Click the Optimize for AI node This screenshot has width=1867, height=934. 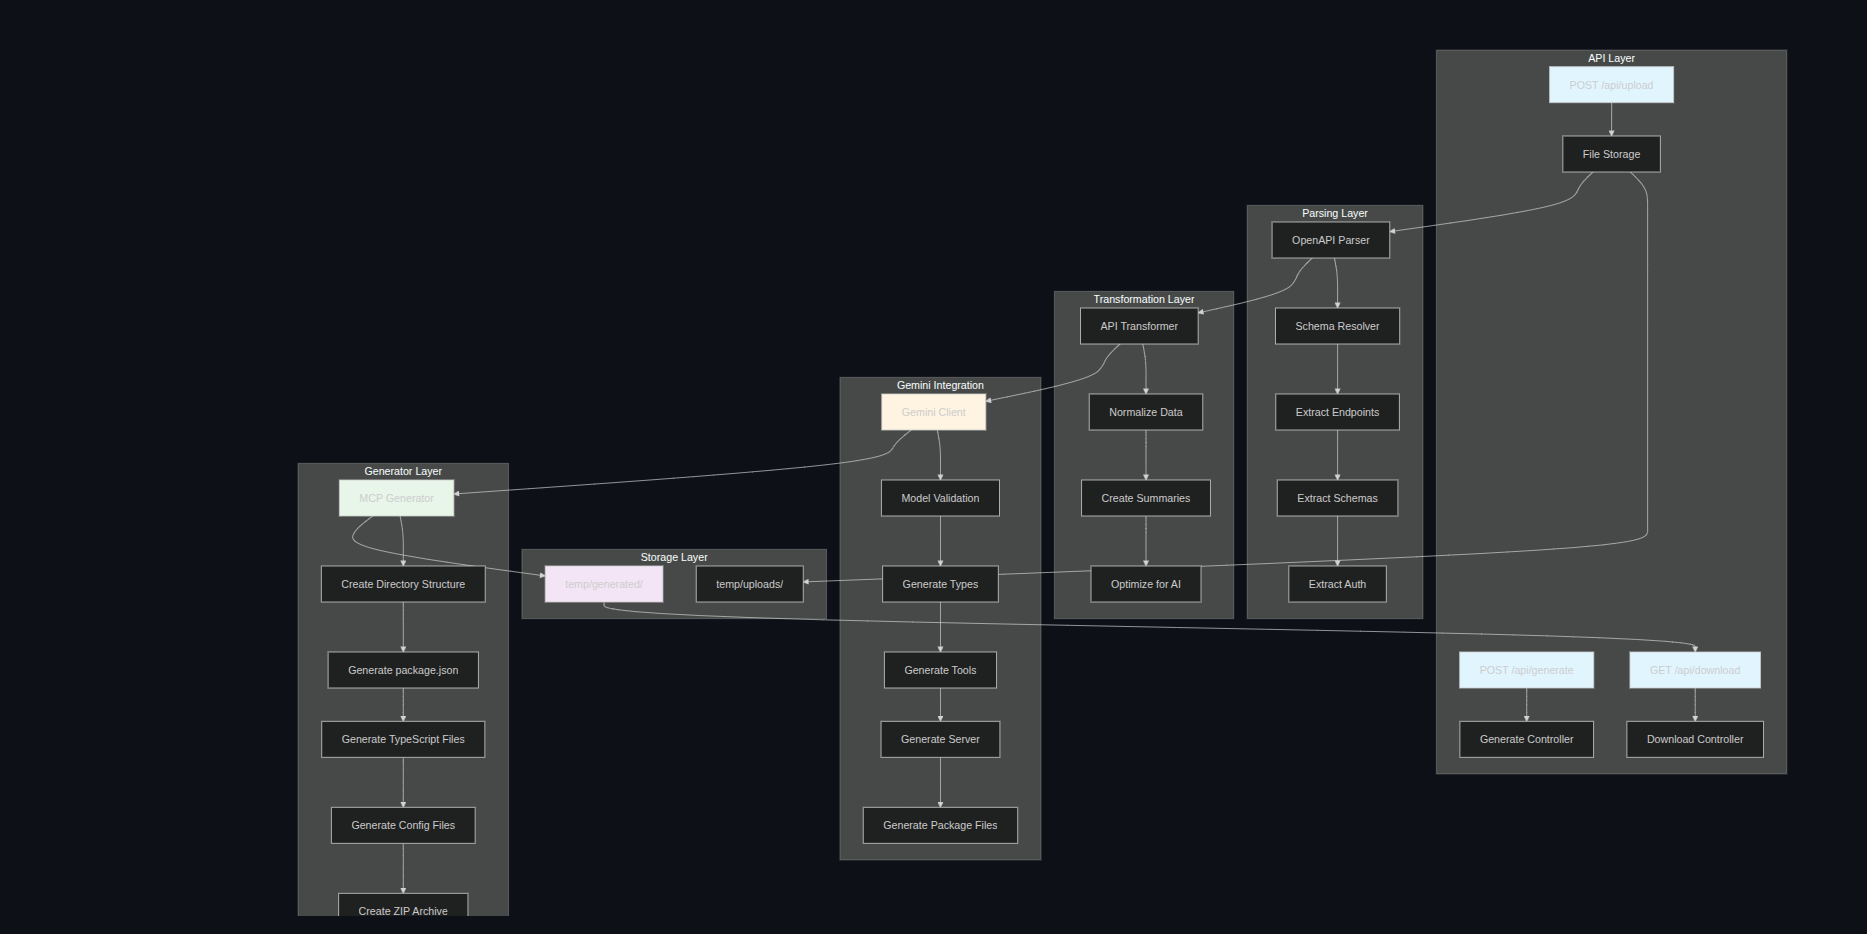tap(1145, 584)
